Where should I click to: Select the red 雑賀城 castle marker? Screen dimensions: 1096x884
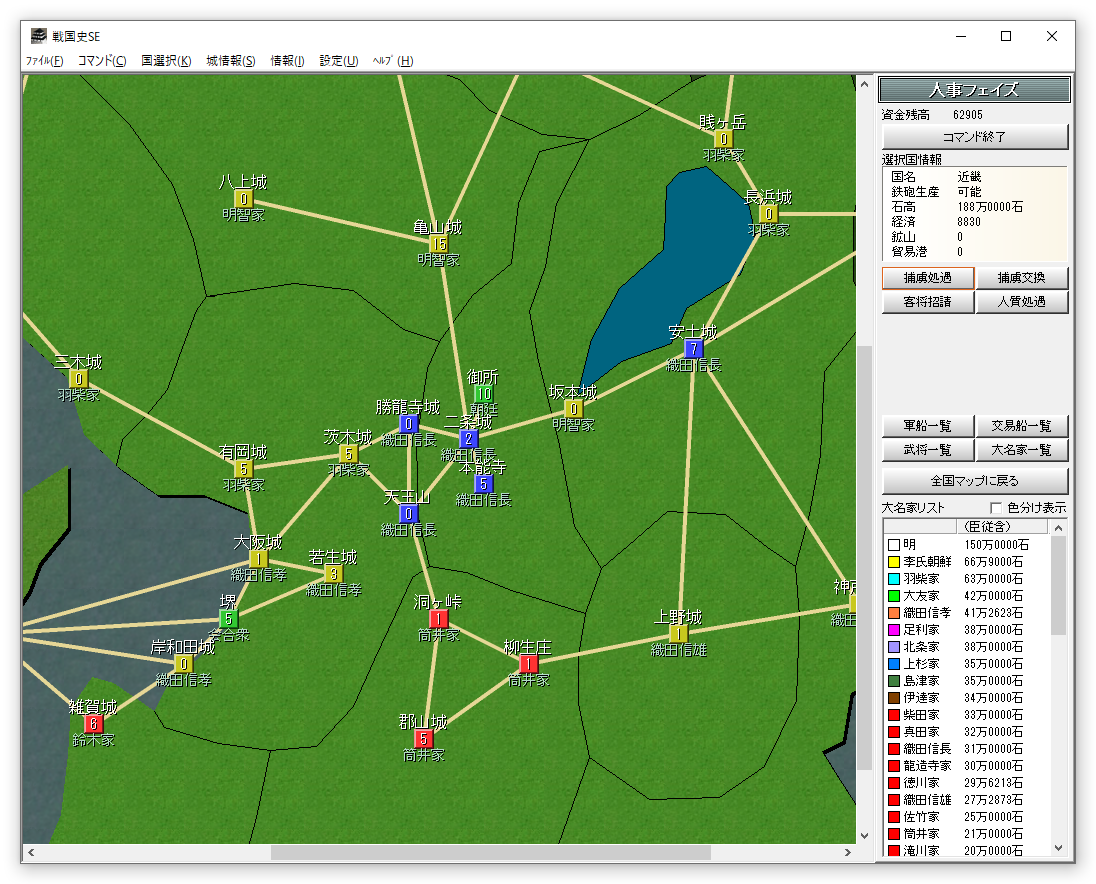coord(93,723)
